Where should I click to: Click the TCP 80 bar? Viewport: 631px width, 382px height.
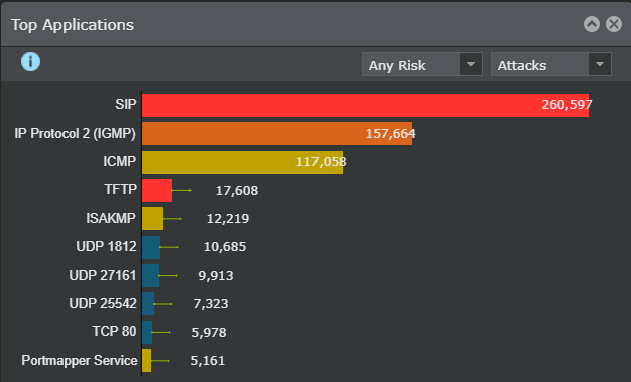point(147,332)
